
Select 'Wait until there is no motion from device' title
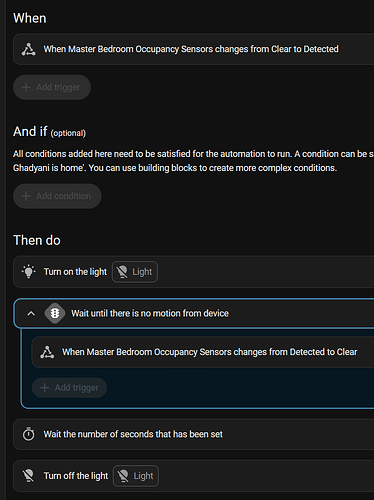150,313
